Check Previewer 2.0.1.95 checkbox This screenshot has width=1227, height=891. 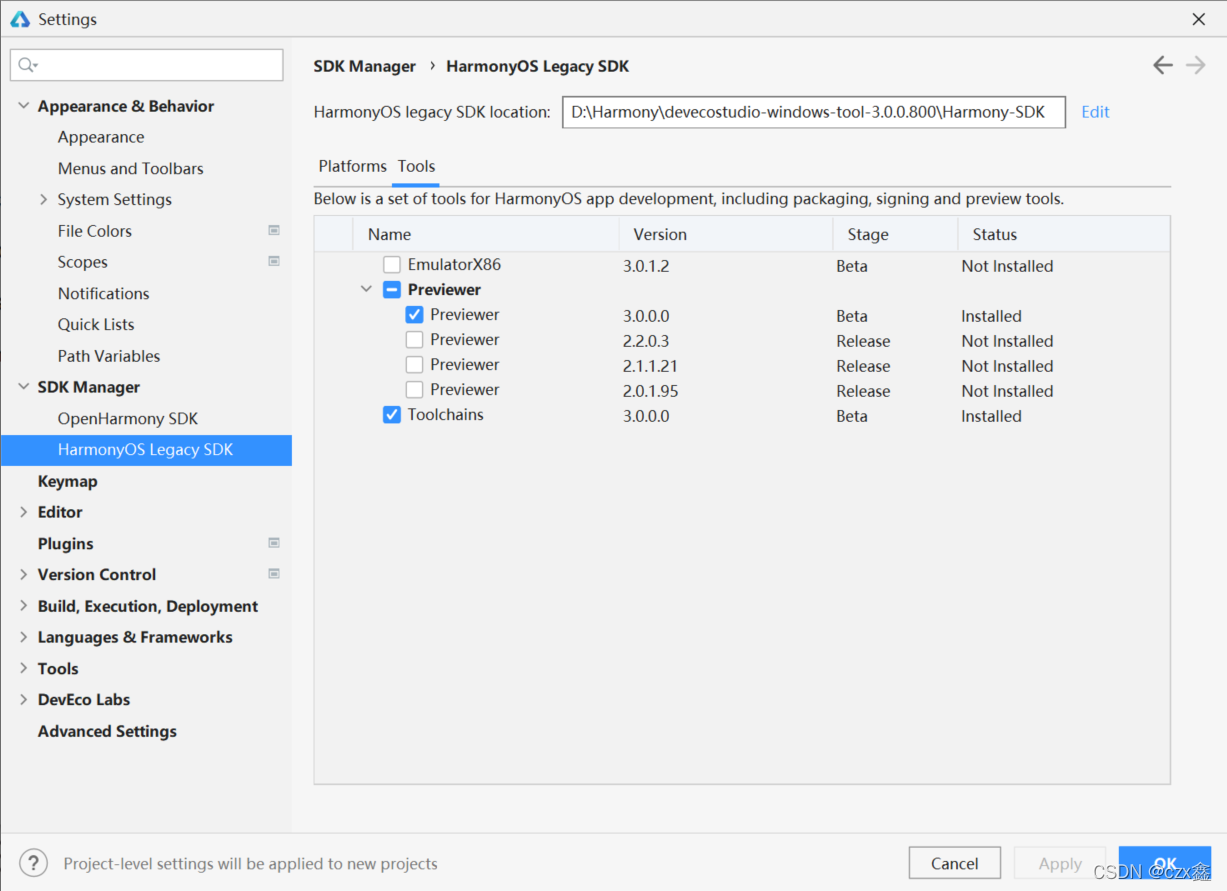(415, 390)
